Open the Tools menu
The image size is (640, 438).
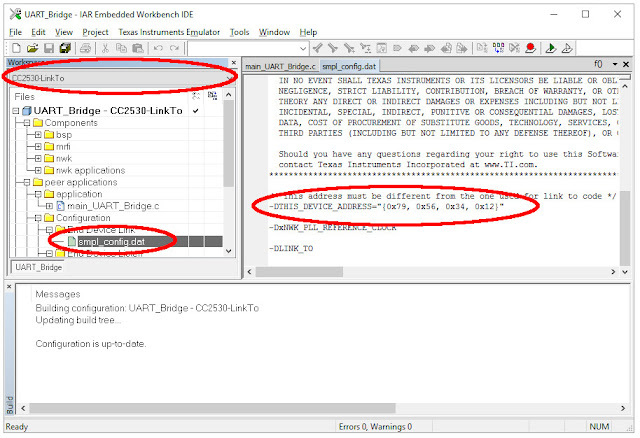pyautogui.click(x=239, y=32)
